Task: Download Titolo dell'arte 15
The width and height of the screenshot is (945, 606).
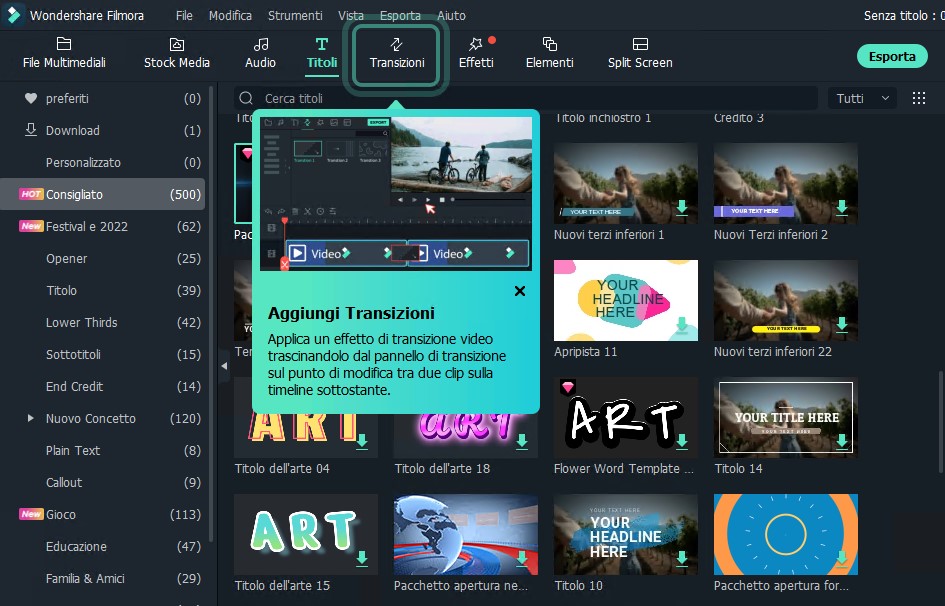Action: (362, 558)
